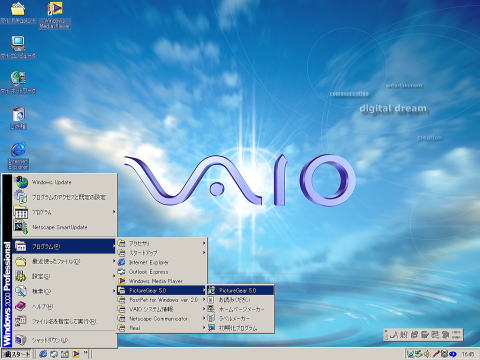Open お読みください readme document entry
Image resolution: width=480 pixels, height=360 pixels.
coord(240,300)
